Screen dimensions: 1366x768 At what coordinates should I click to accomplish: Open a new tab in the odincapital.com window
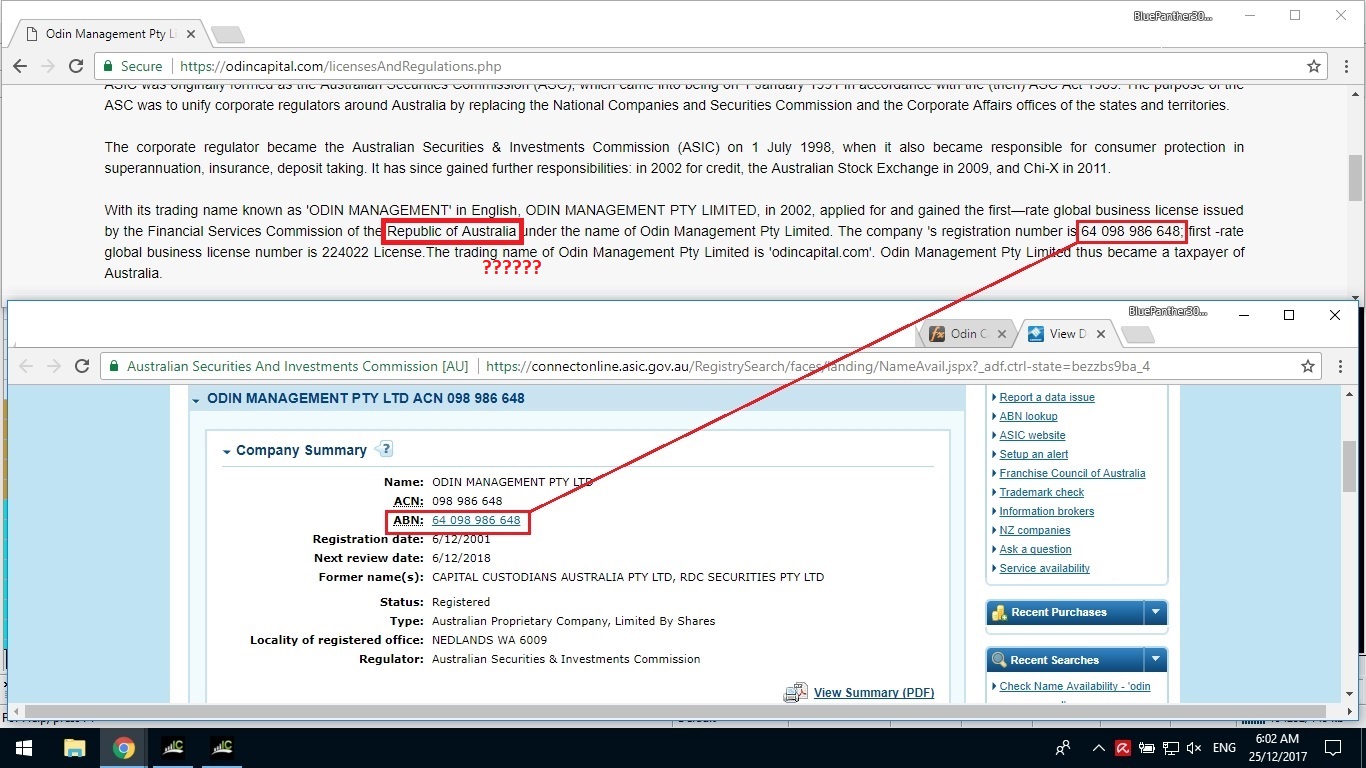pyautogui.click(x=228, y=35)
